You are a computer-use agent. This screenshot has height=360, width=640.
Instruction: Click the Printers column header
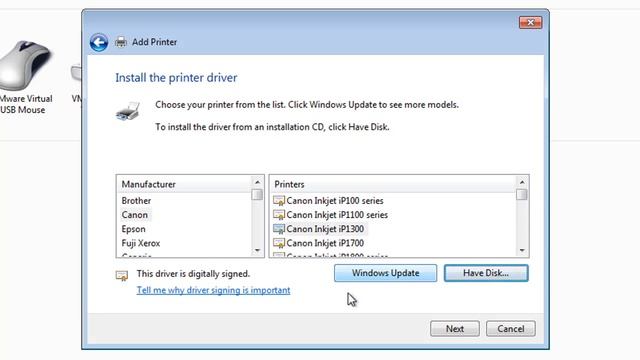(393, 184)
